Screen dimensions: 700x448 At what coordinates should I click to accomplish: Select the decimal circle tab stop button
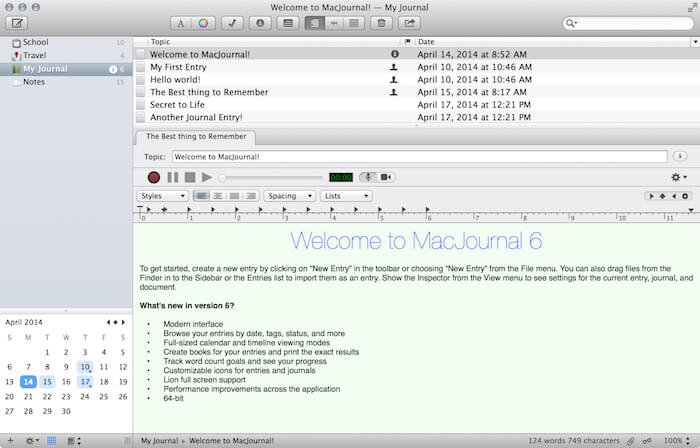(x=685, y=196)
